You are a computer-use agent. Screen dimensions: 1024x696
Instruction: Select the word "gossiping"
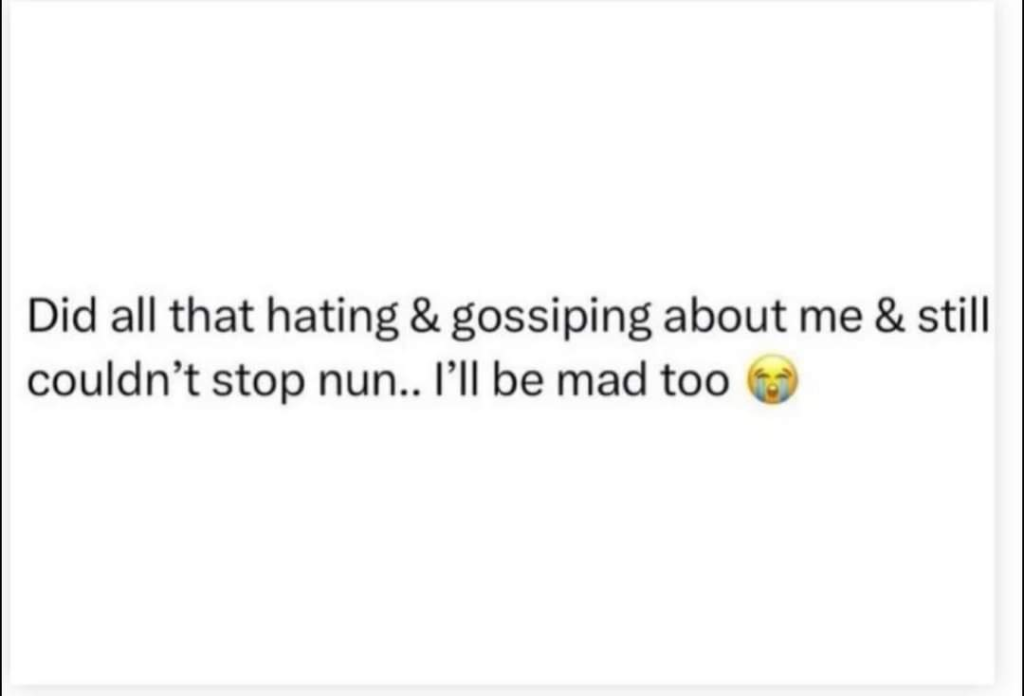point(551,319)
